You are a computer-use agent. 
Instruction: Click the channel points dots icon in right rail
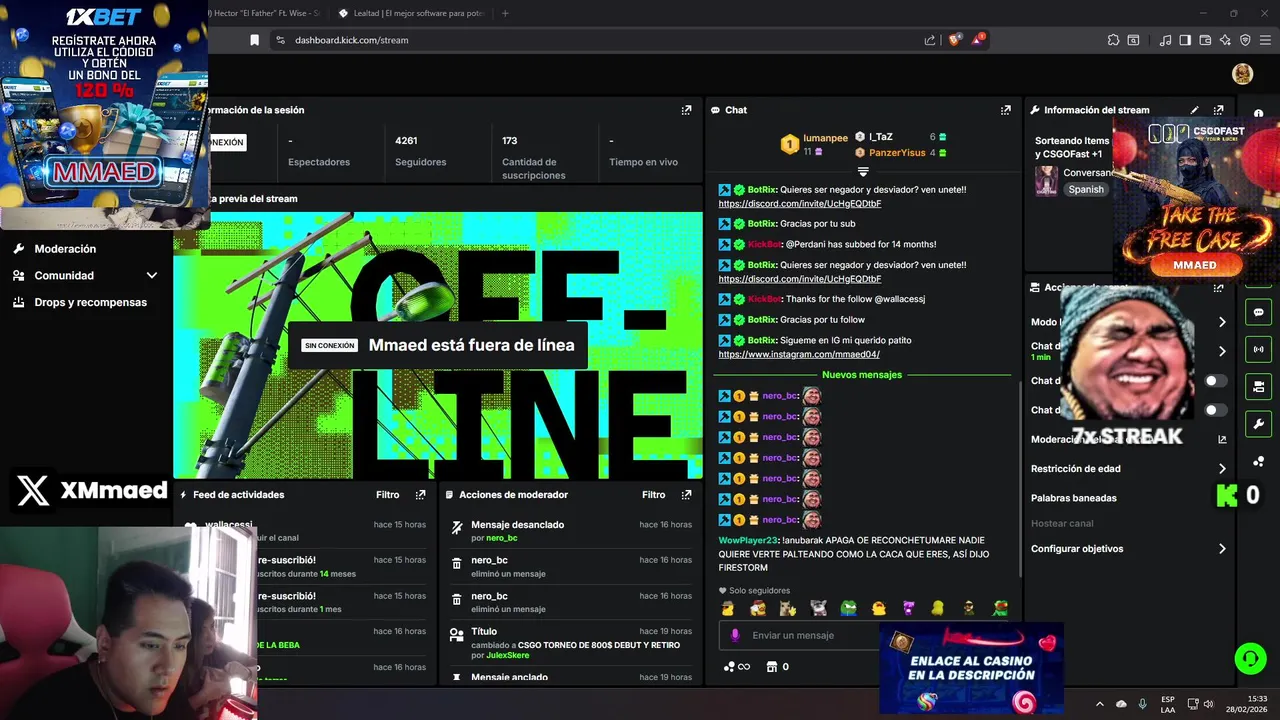1258,461
